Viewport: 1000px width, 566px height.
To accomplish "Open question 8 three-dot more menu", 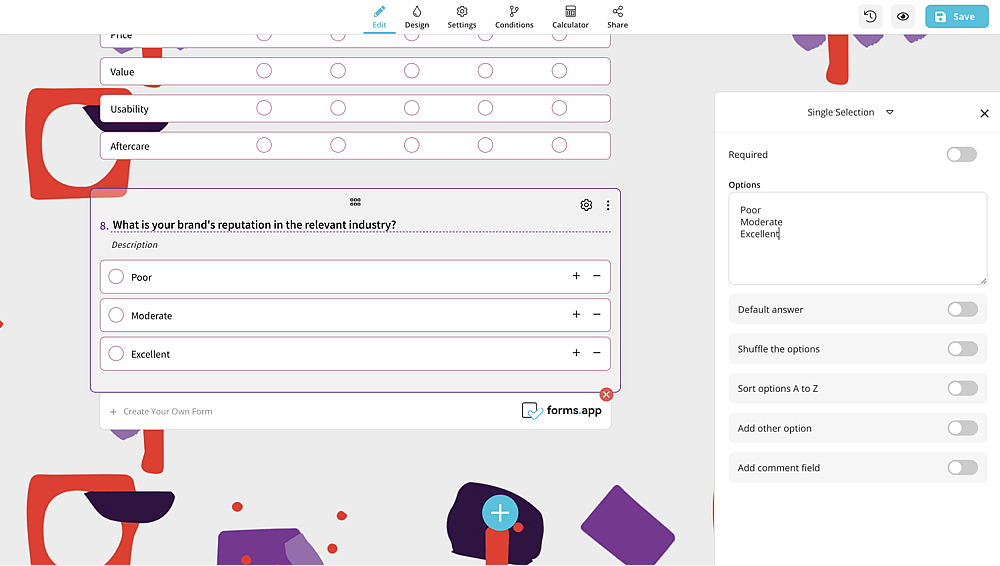I will (608, 205).
